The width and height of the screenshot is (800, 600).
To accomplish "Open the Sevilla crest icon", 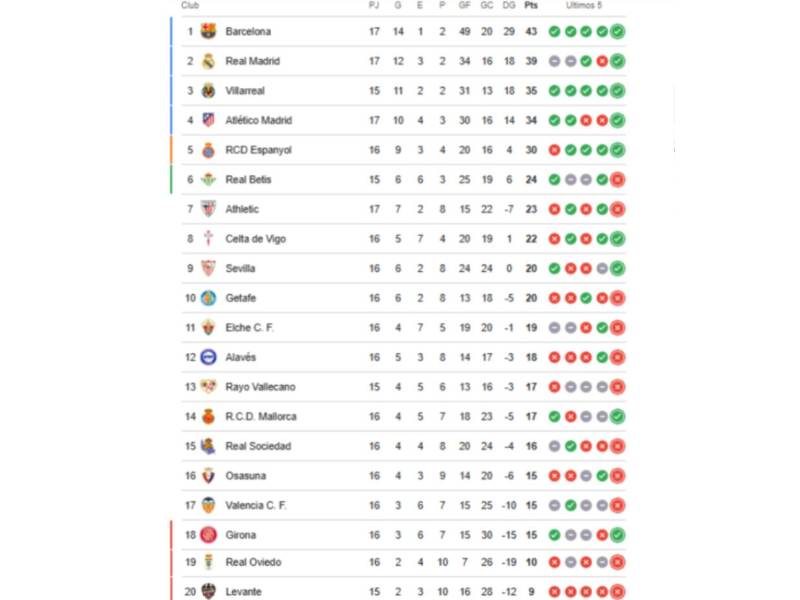I will tap(210, 268).
